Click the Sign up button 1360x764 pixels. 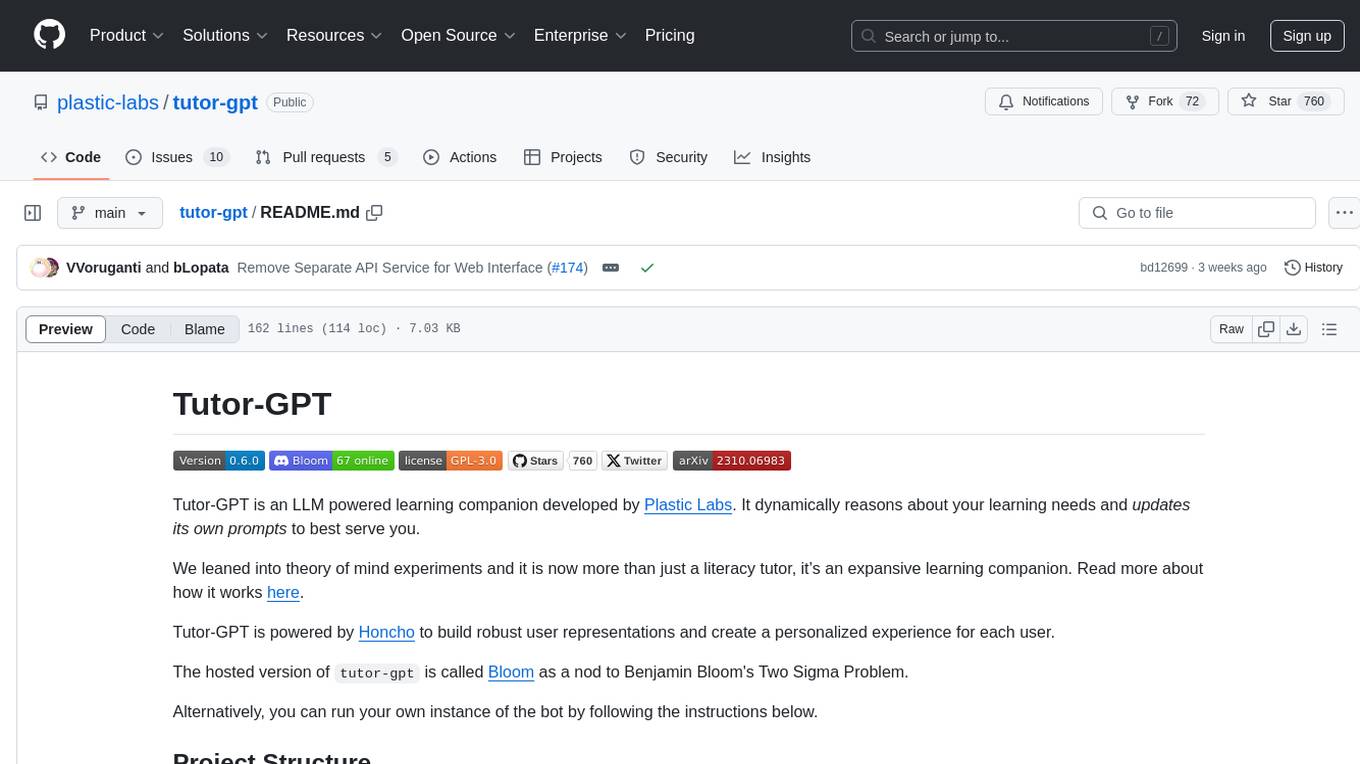1307,36
